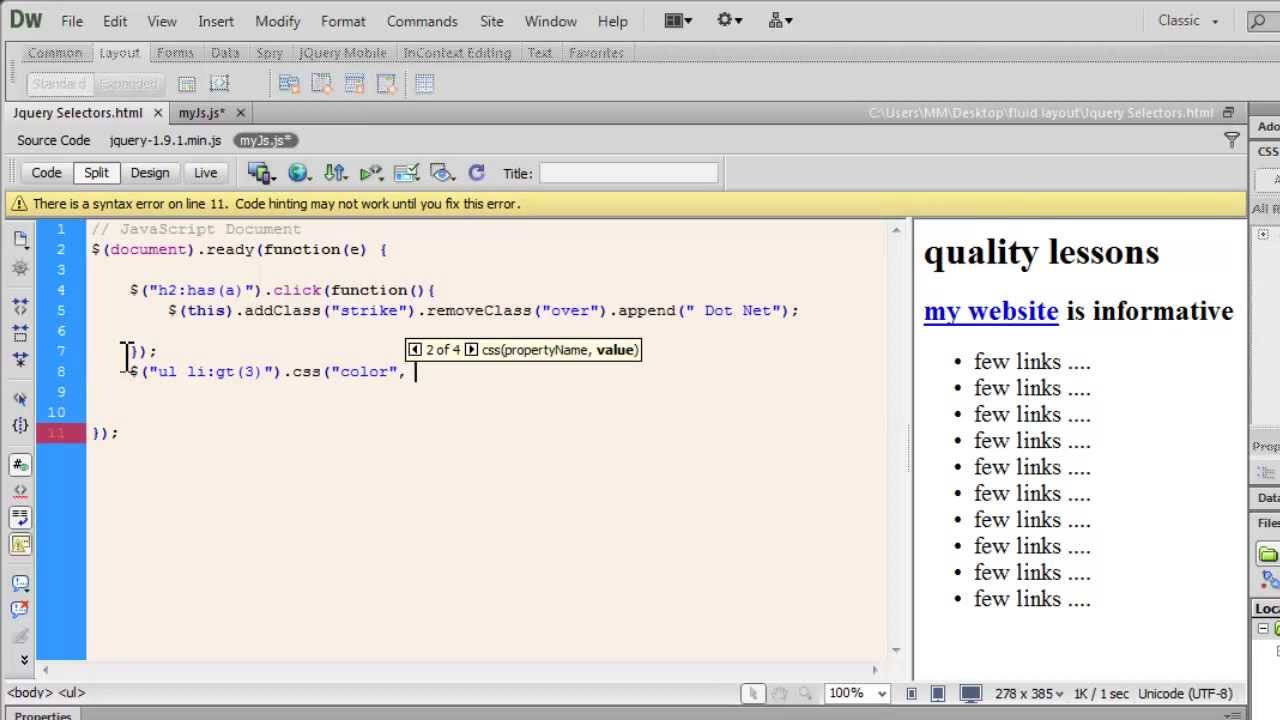Click Check Browser Compatibility icon

click(x=406, y=173)
